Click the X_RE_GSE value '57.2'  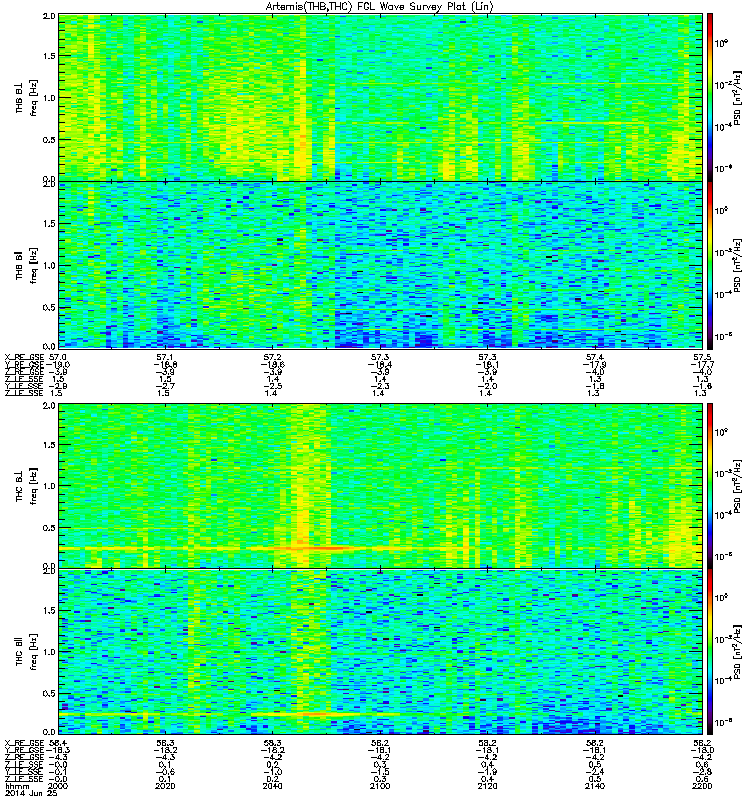pyautogui.click(x=273, y=358)
